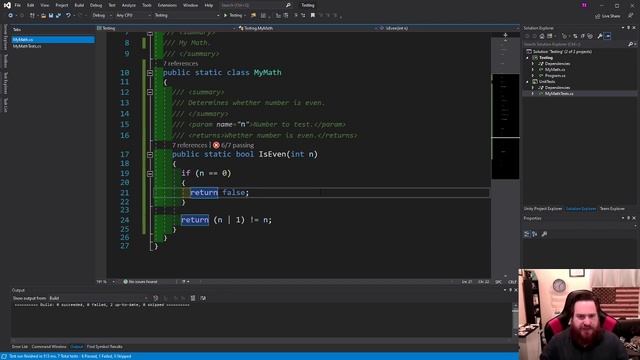640x360 pixels.
Task: Open the File menu
Action: (18, 5)
